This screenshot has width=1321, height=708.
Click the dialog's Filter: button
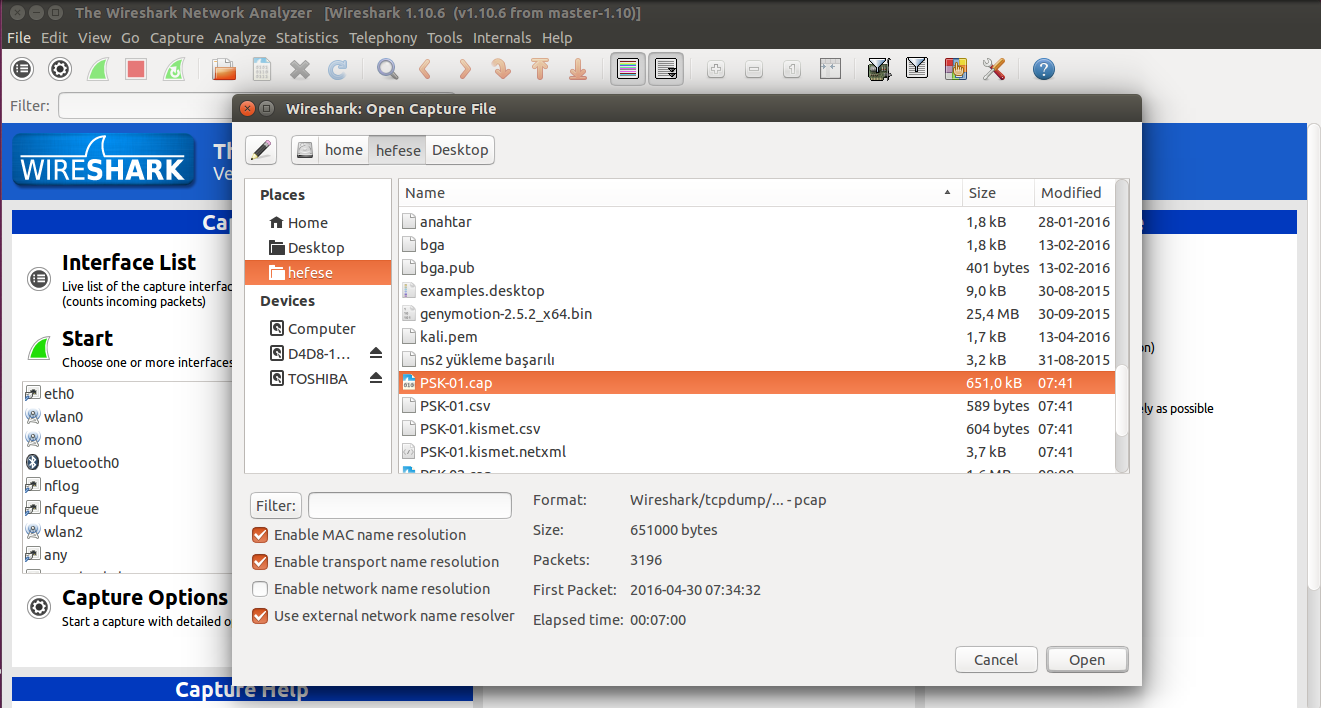coord(276,505)
